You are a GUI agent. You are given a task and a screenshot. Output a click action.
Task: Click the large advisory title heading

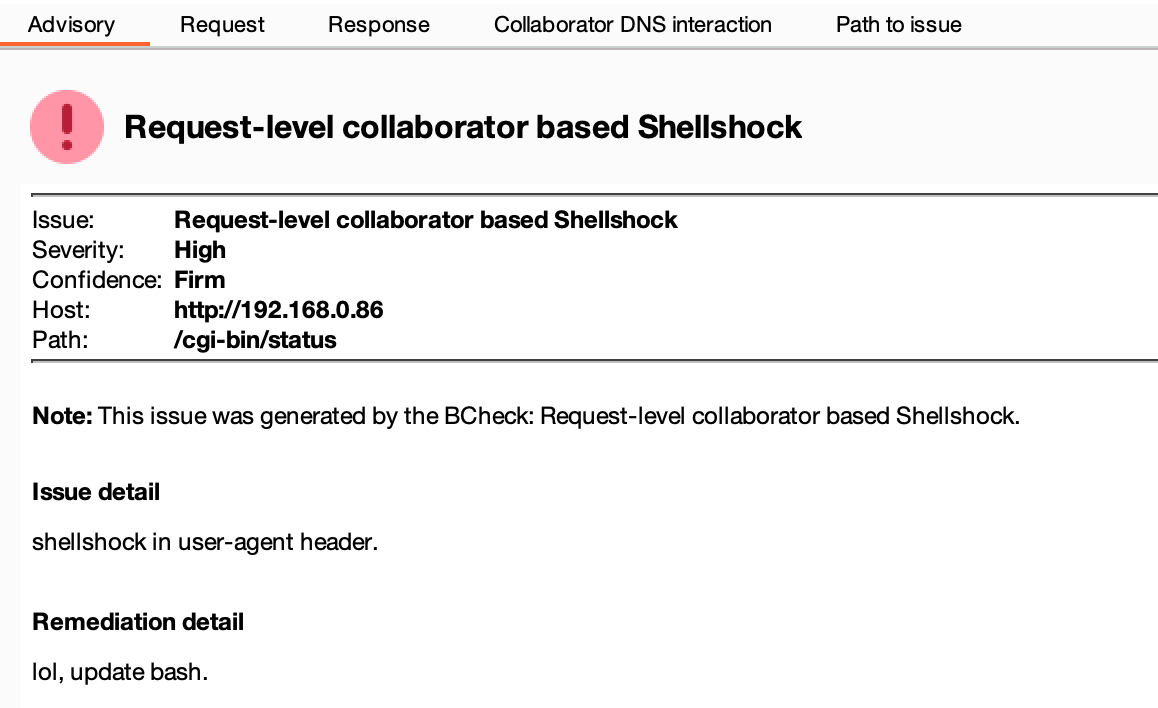coord(462,127)
